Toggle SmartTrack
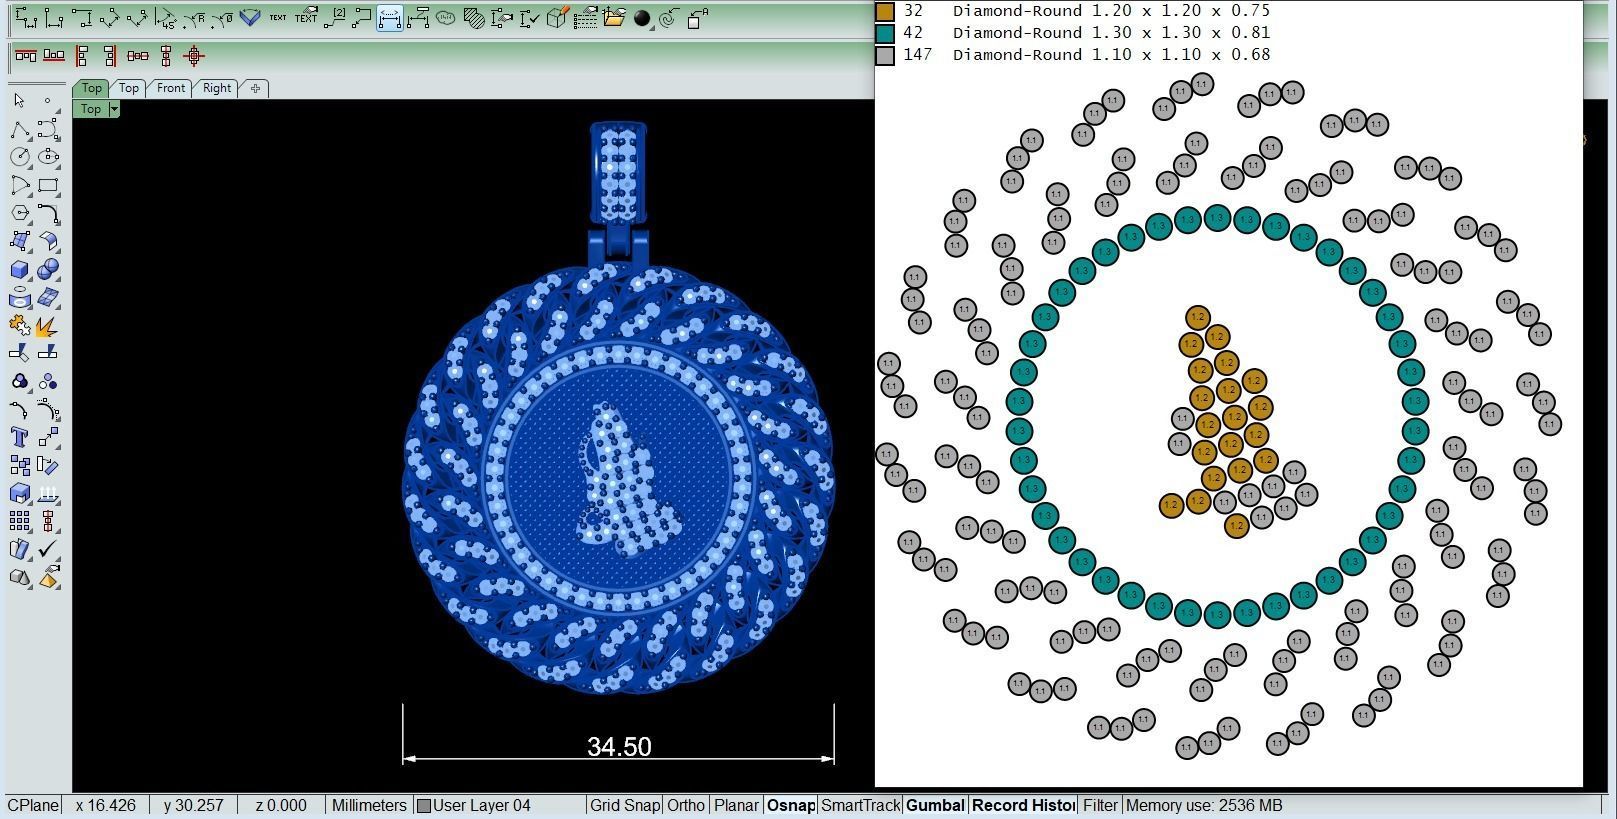The width and height of the screenshot is (1617, 819). pyautogui.click(x=861, y=805)
